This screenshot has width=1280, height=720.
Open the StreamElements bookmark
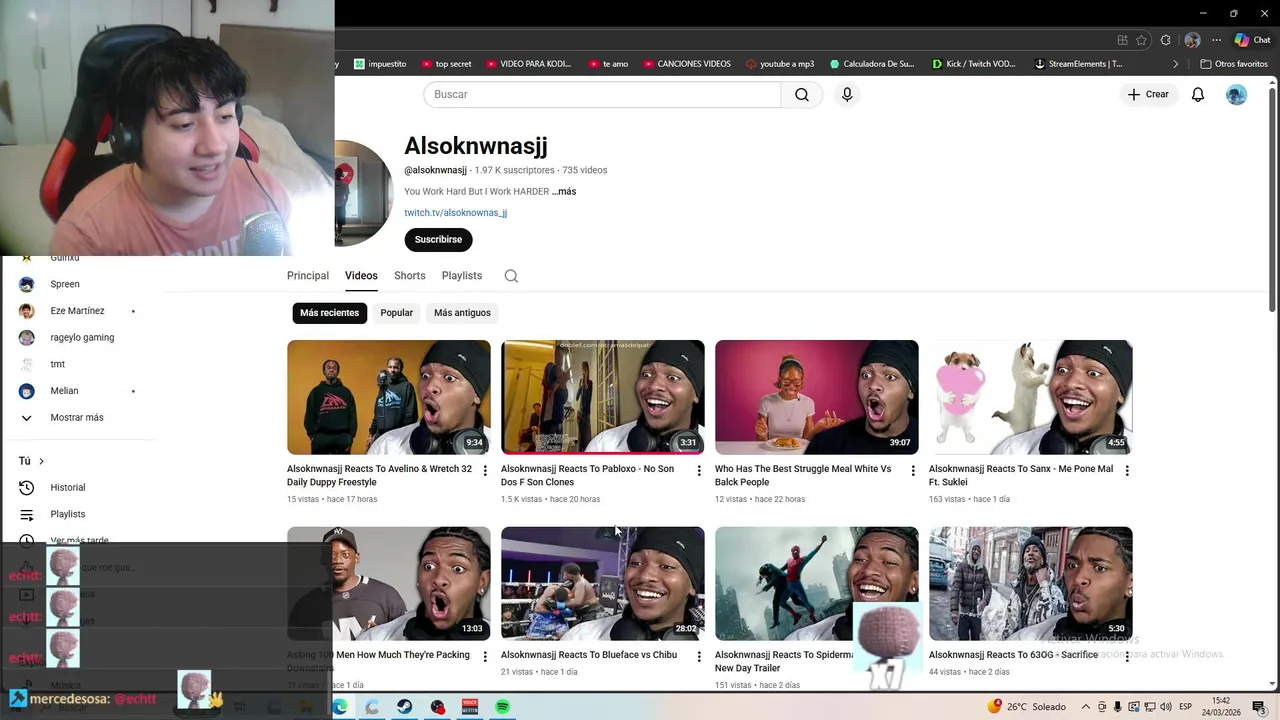[1078, 64]
